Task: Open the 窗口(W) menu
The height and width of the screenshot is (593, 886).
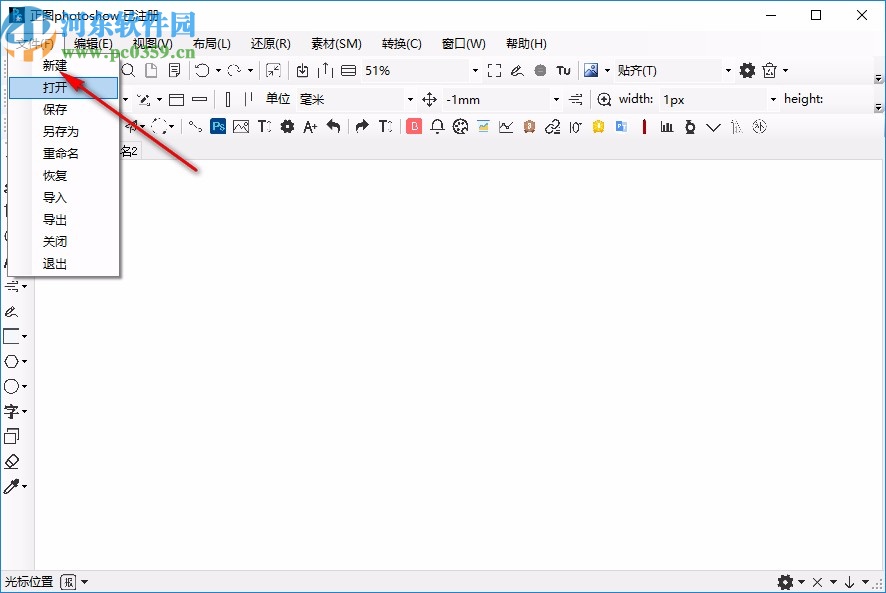Action: [464, 44]
